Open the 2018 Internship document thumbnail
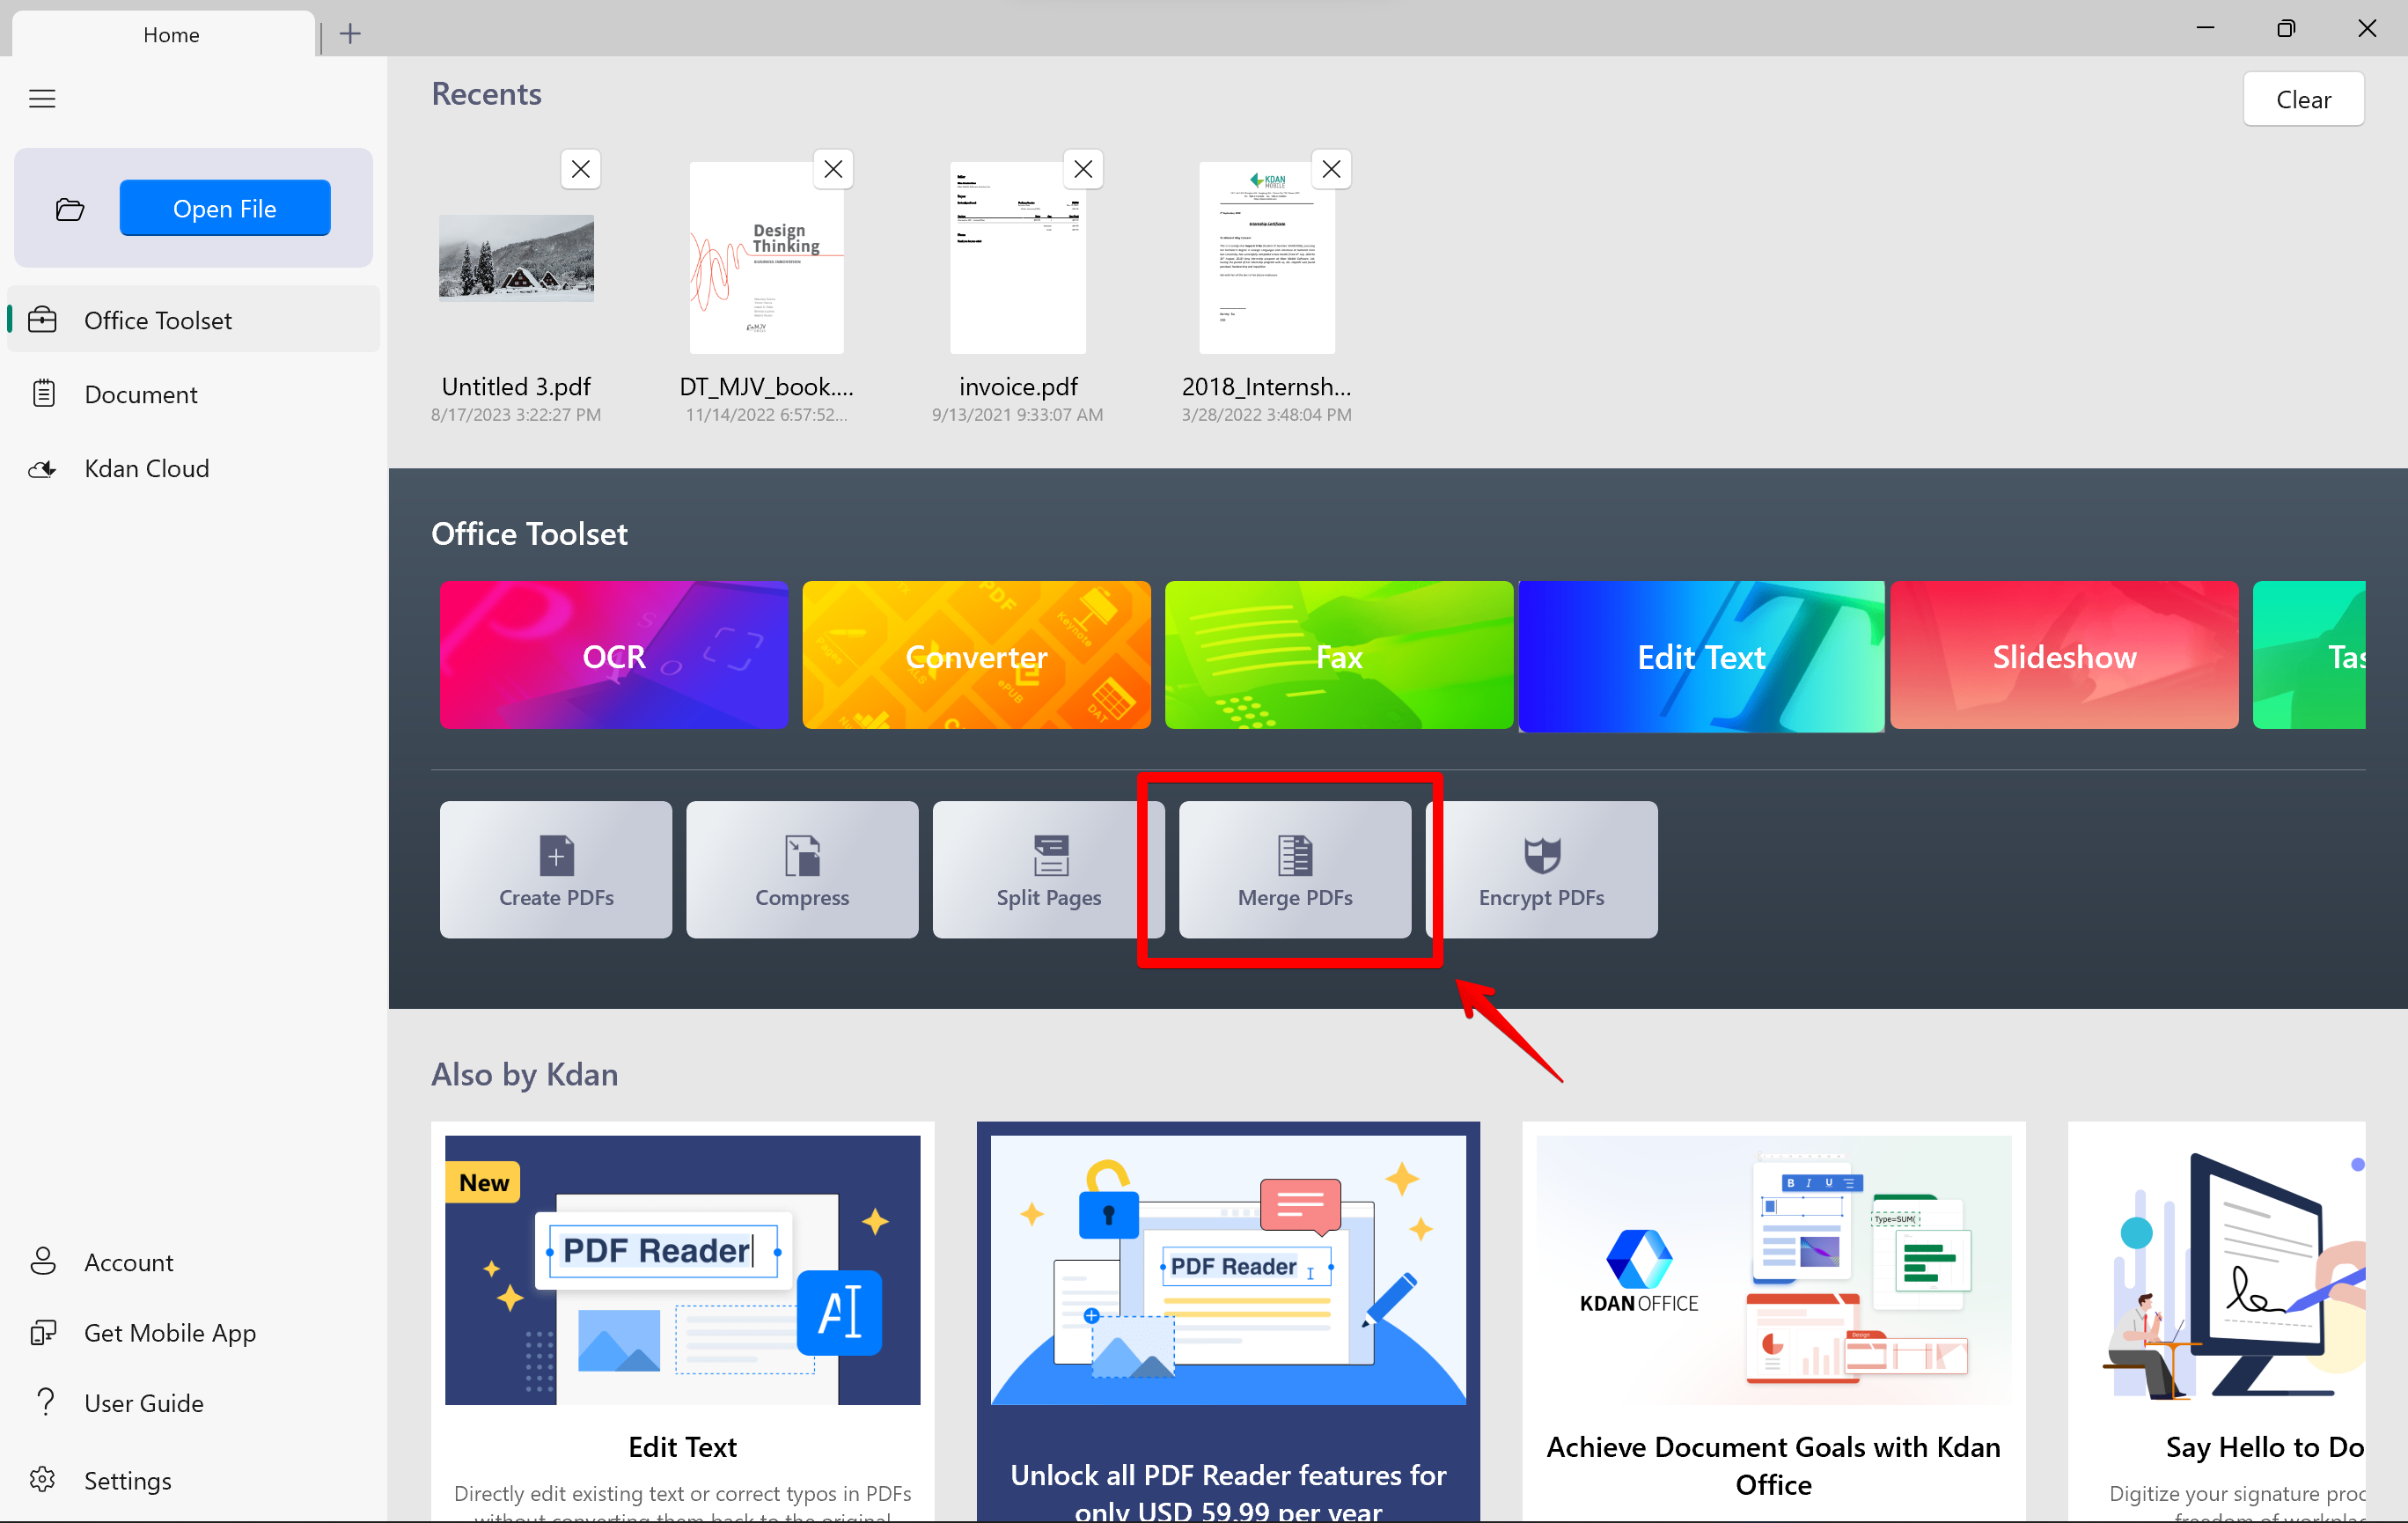The image size is (2408, 1523). click(x=1267, y=258)
